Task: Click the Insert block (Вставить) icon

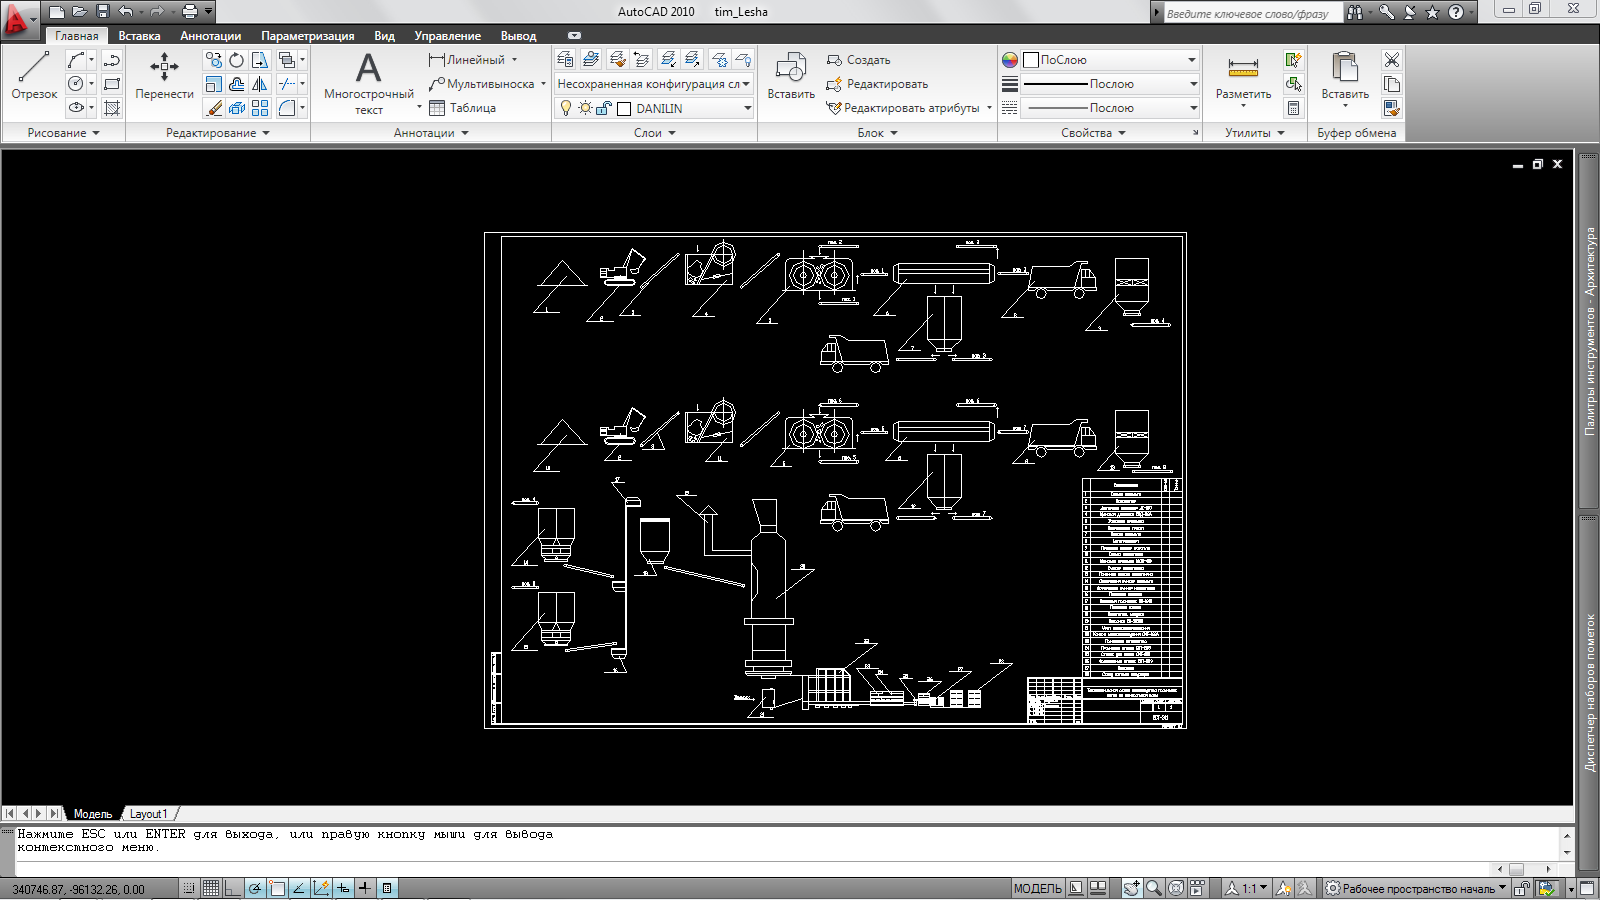Action: click(x=791, y=77)
